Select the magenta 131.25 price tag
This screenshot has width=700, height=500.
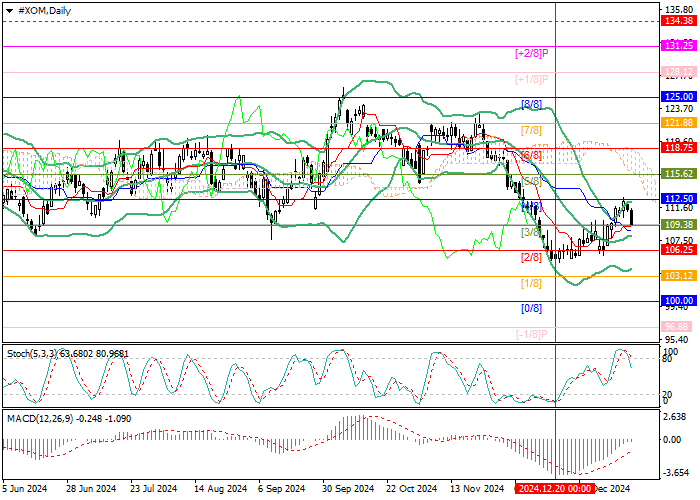click(x=679, y=46)
